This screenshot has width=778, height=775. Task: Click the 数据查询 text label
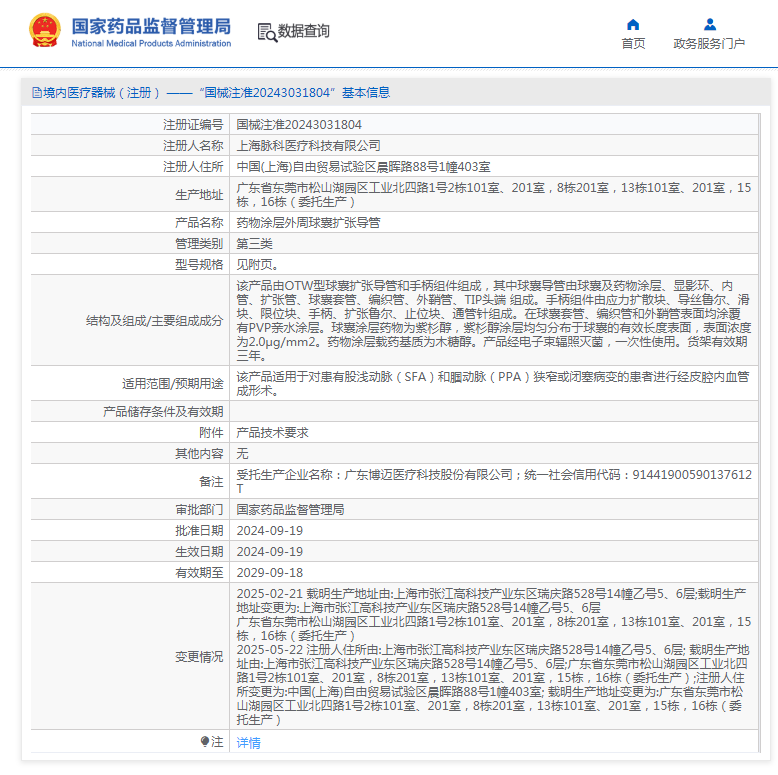click(304, 31)
